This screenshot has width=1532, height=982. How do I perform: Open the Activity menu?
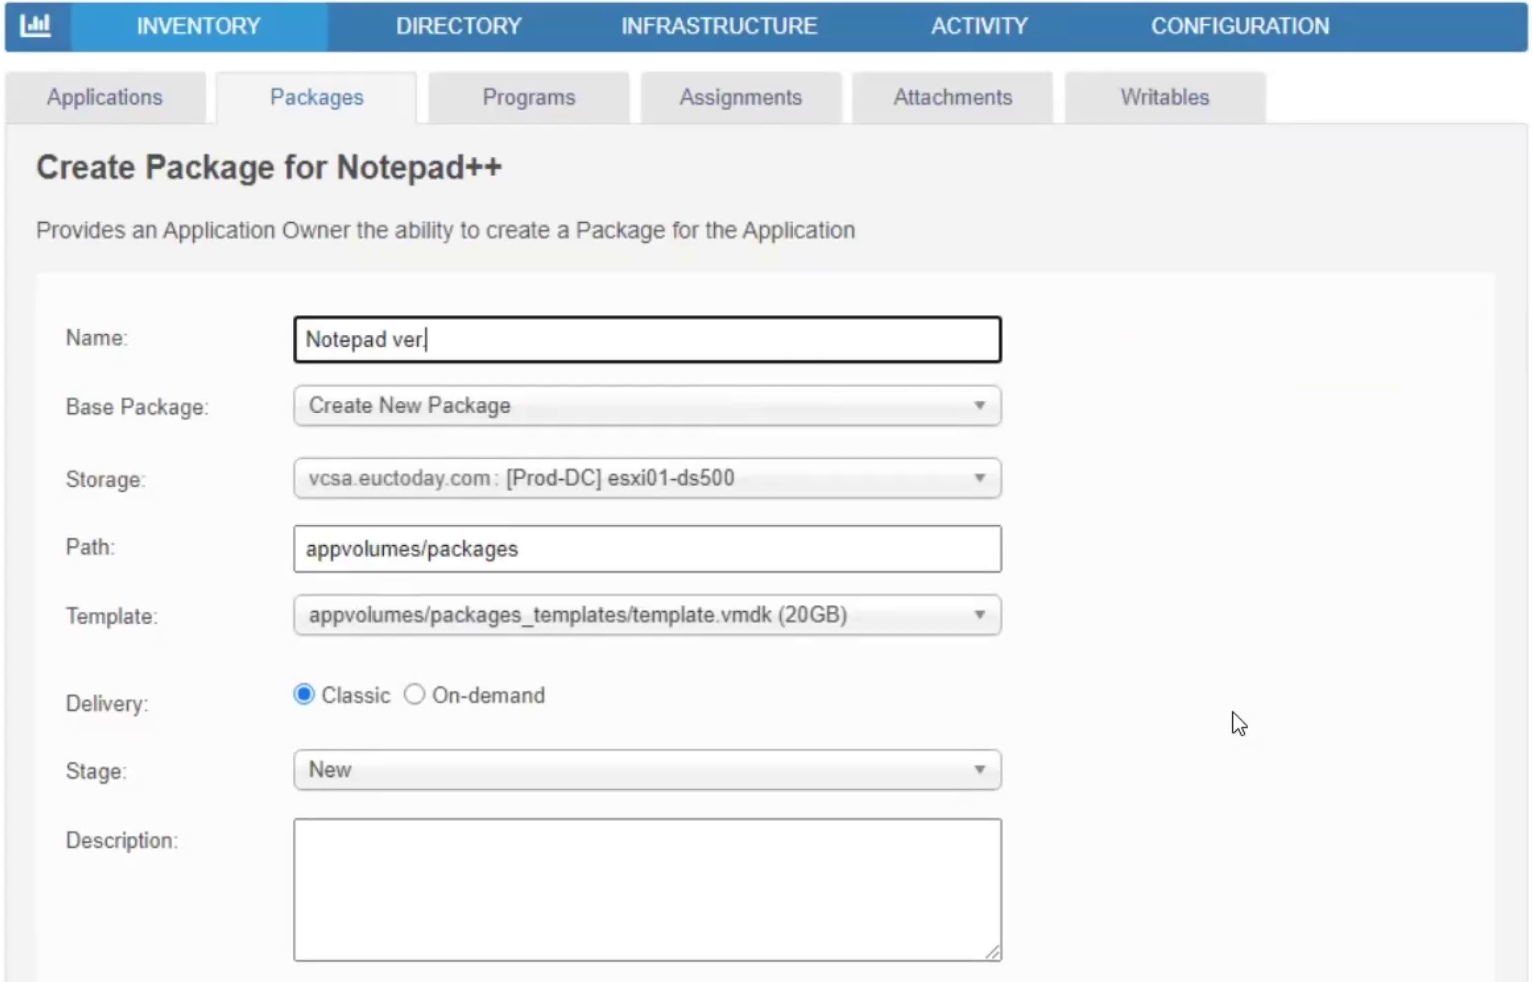point(979,26)
